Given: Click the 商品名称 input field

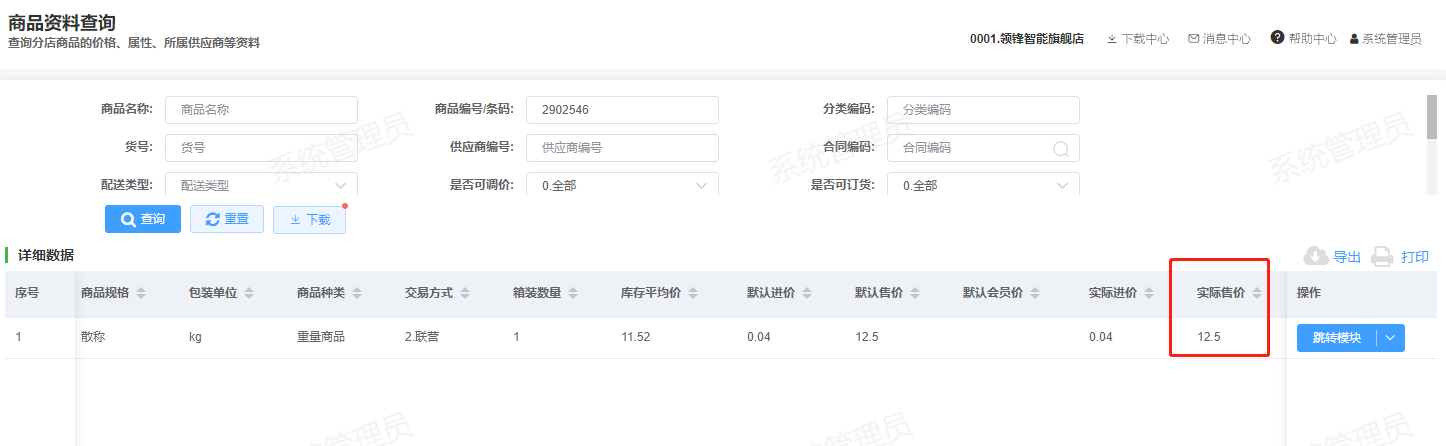Looking at the screenshot, I should (x=261, y=110).
